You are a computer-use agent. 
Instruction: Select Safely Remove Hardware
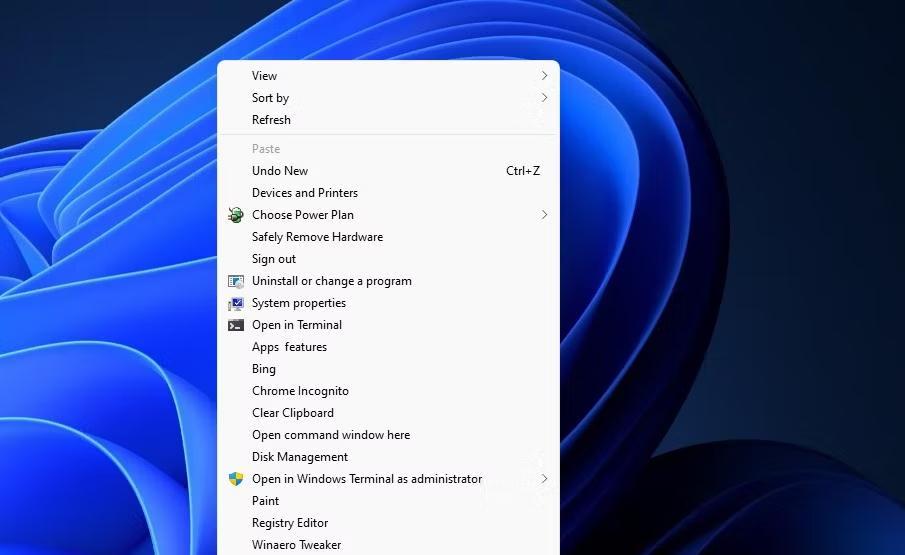pos(317,237)
